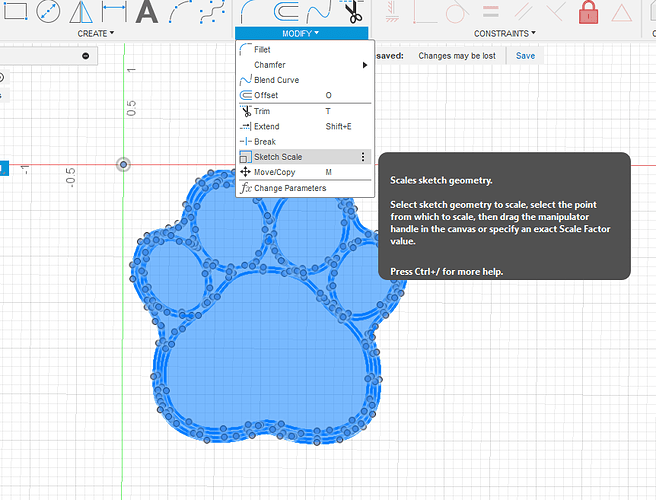The width and height of the screenshot is (656, 500).
Task: Choose Move/Copy from Modify menu
Action: point(305,172)
